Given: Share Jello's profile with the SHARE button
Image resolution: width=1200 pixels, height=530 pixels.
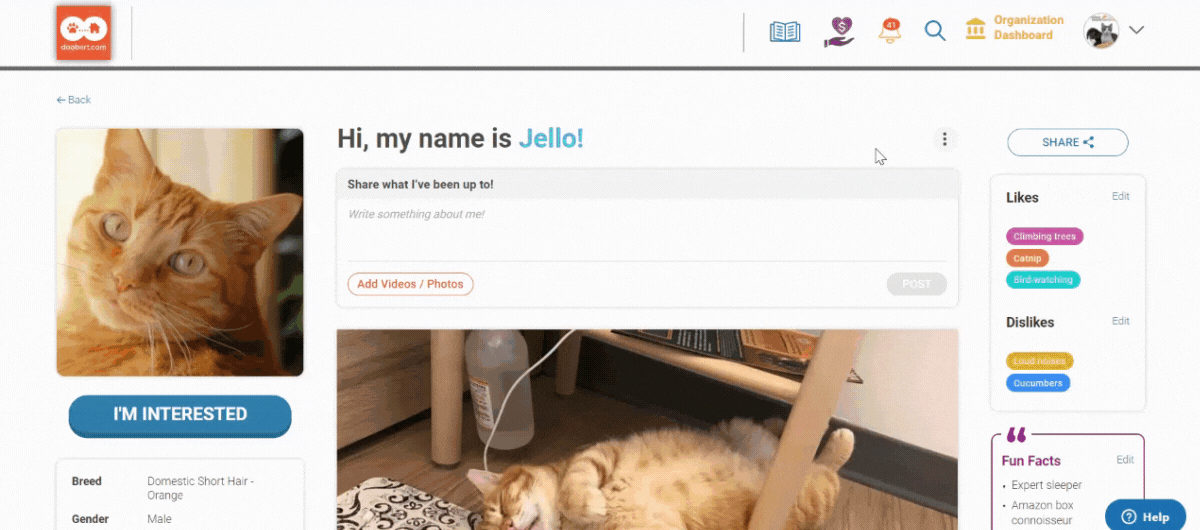Looking at the screenshot, I should click(x=1067, y=142).
